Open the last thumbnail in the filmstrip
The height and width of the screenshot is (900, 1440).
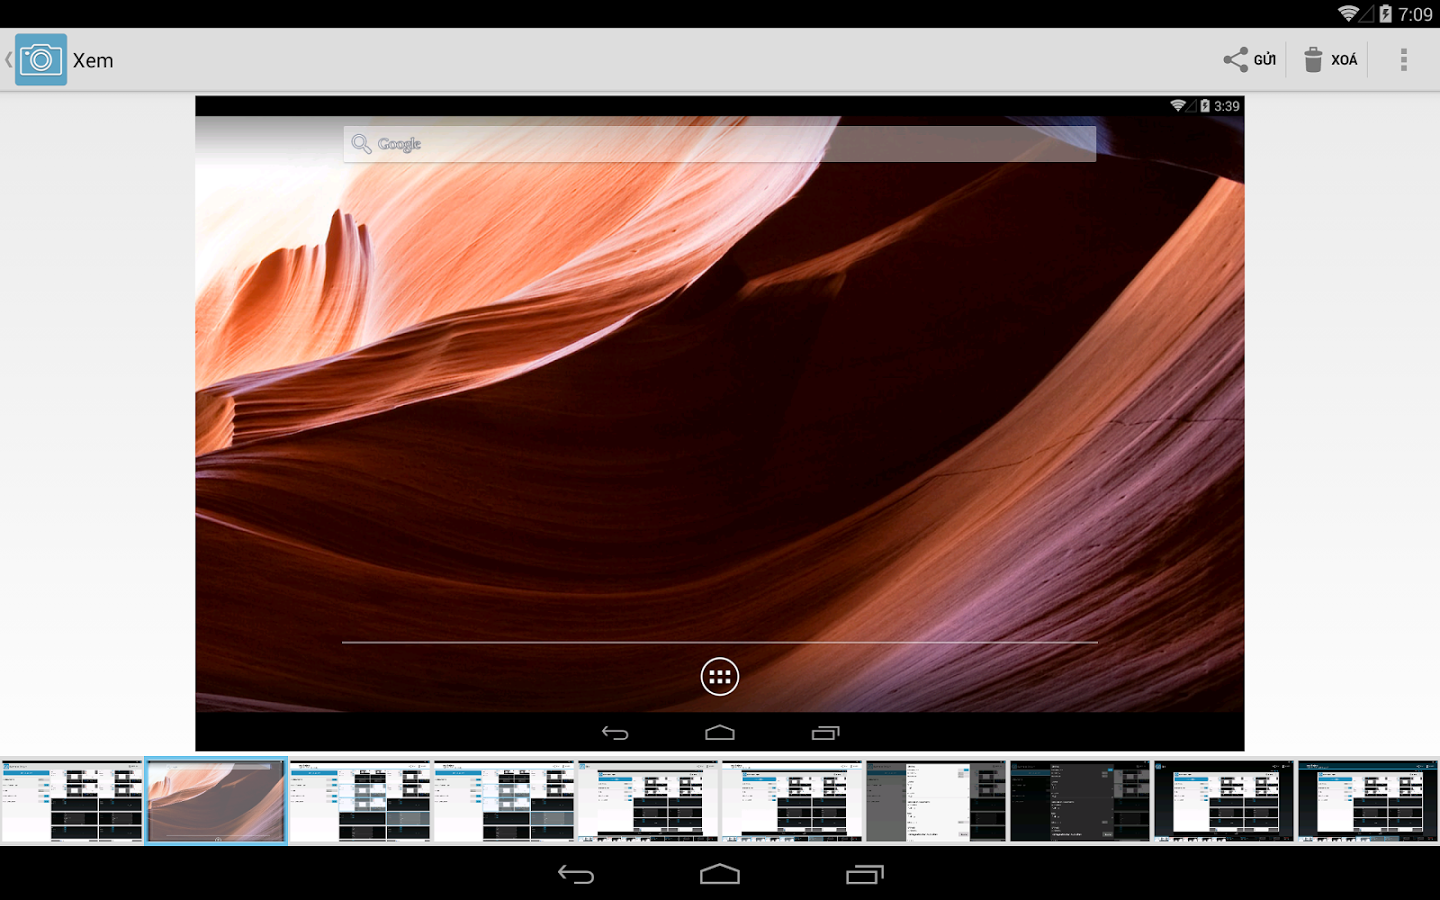1368,801
